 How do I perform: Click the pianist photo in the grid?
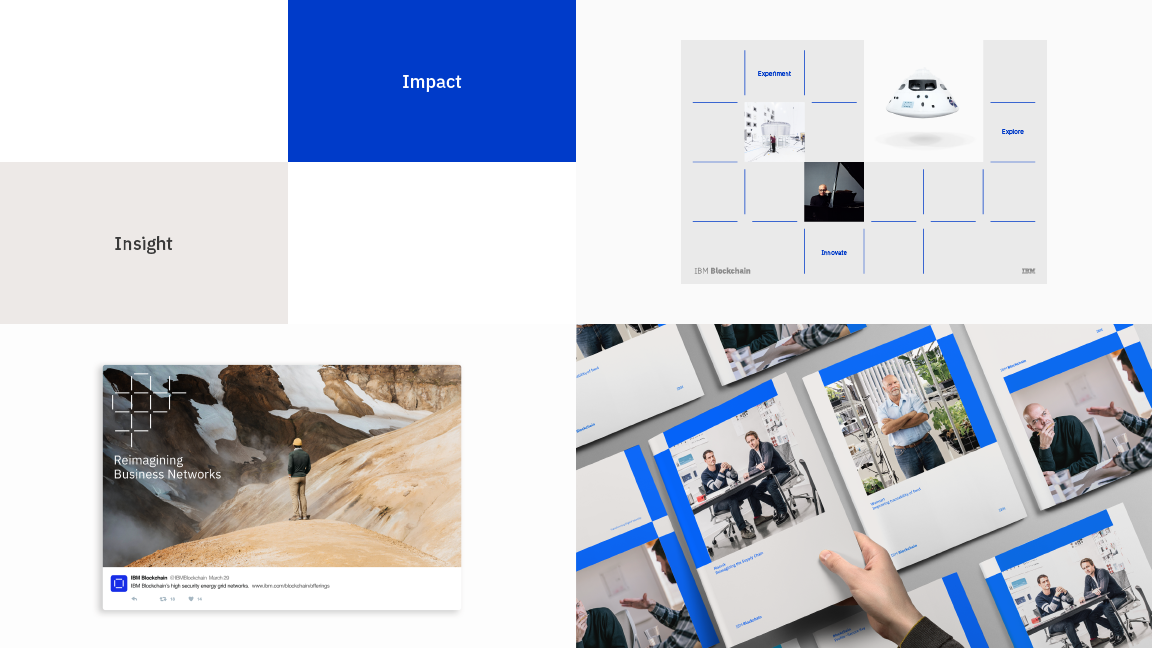pyautogui.click(x=834, y=192)
